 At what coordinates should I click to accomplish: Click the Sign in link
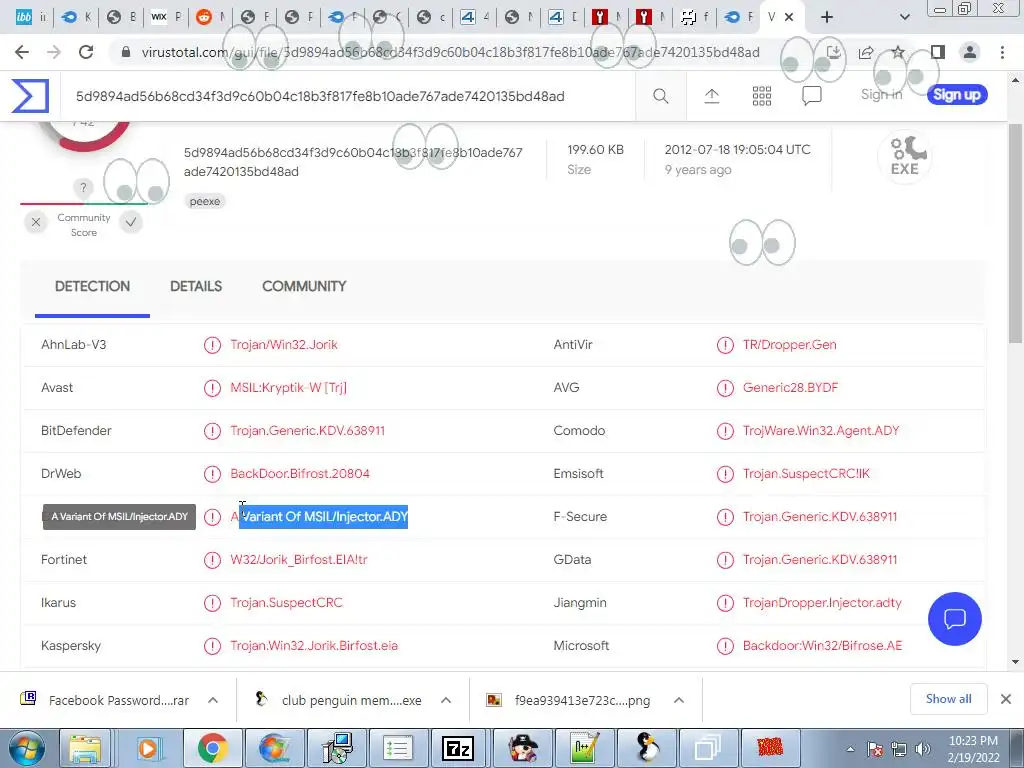point(881,95)
